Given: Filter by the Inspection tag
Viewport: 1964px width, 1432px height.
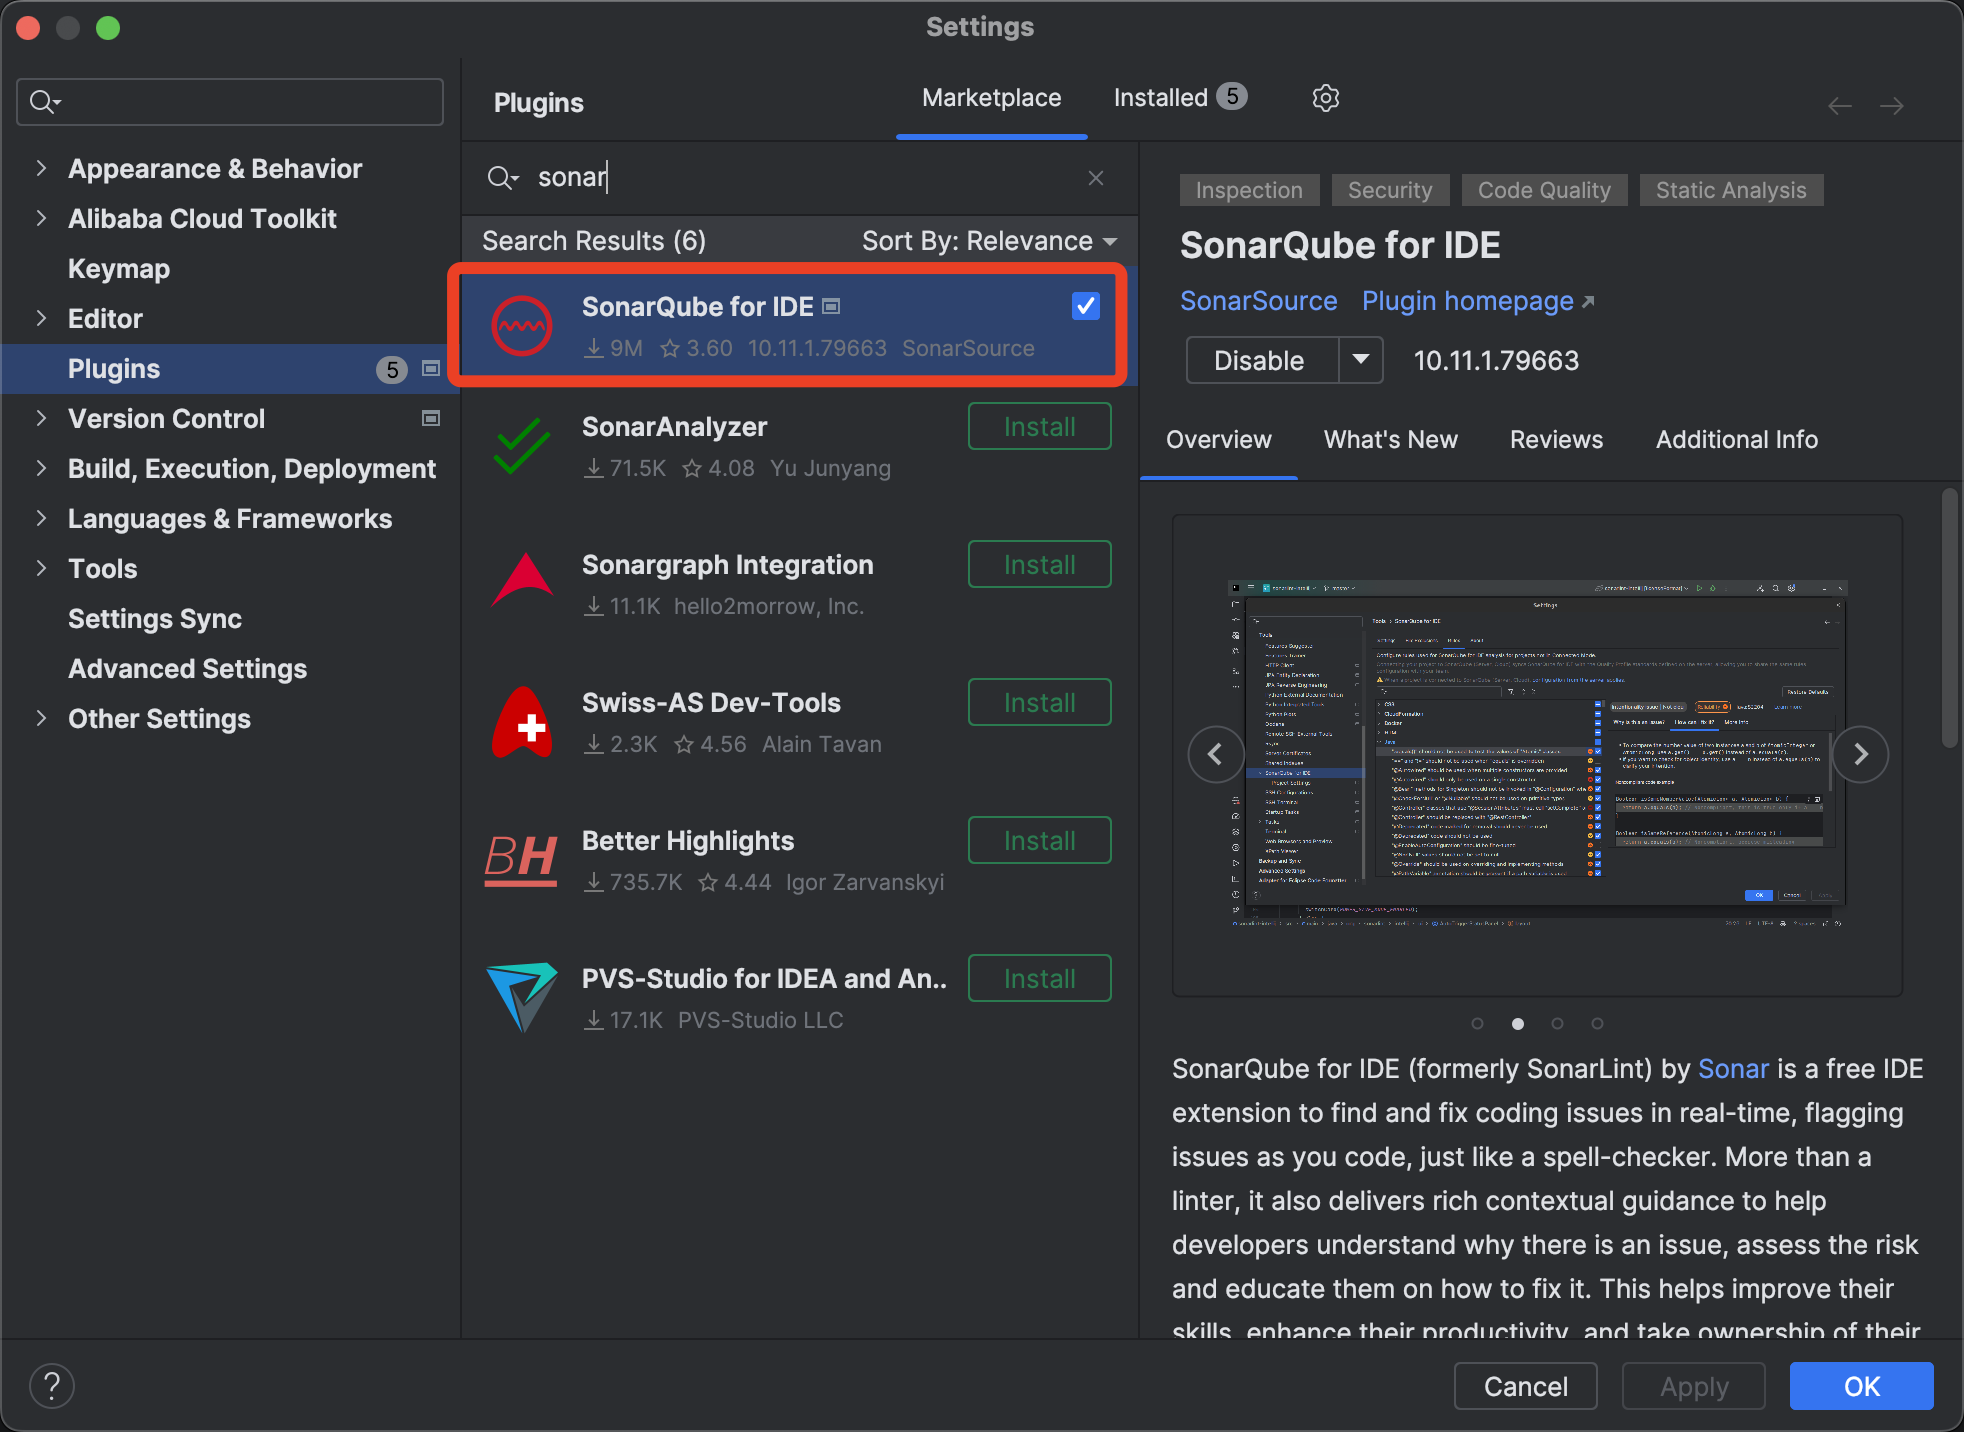Looking at the screenshot, I should click(1249, 190).
